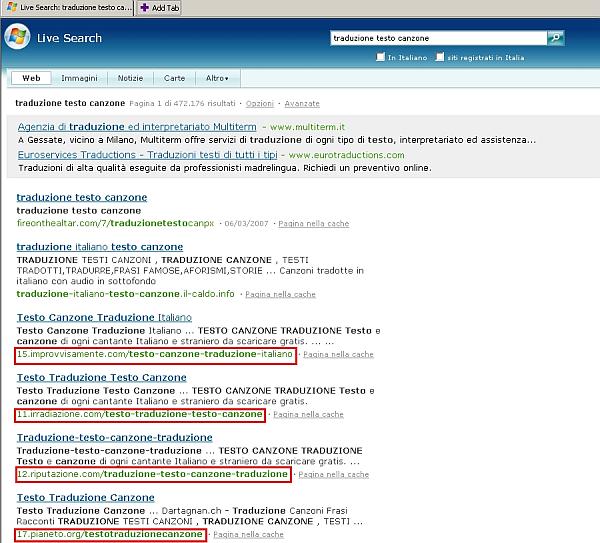Screen dimensions: 600x543
Task: Tick the "siti registrati in Italia" checkbox
Action: pos(440,57)
